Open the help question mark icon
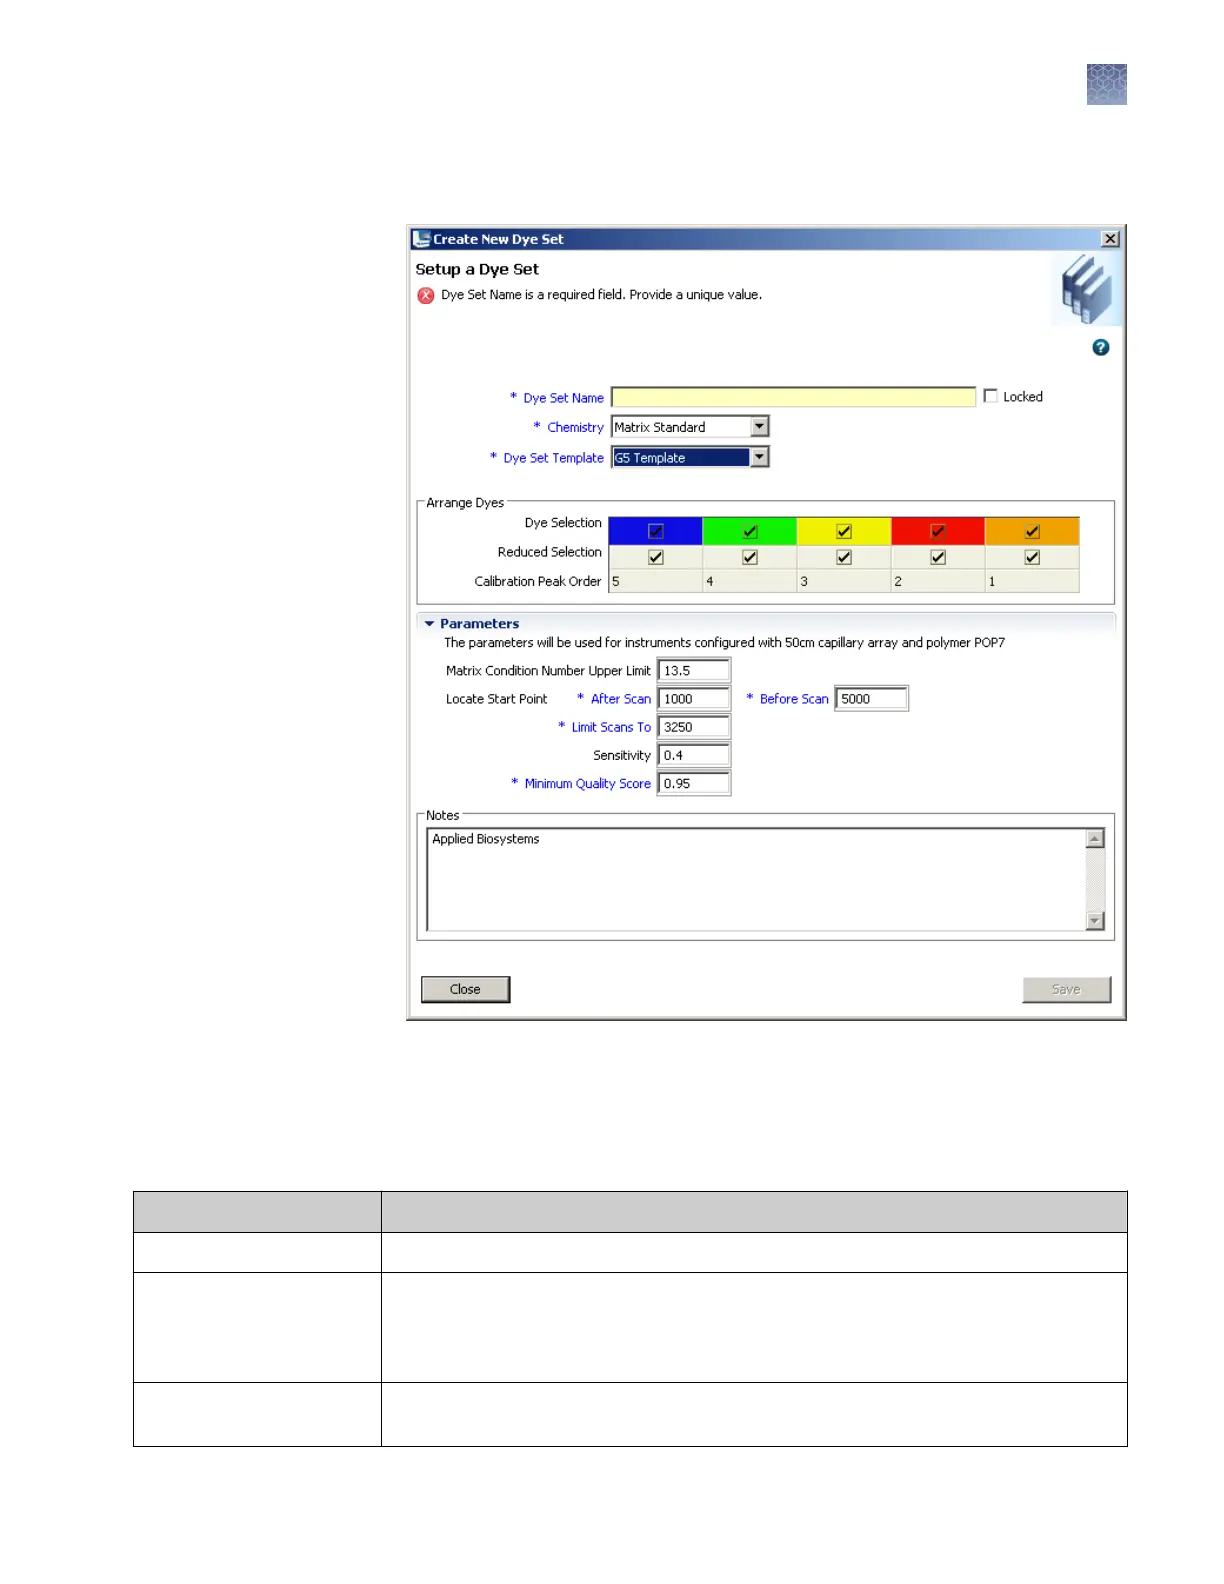 point(1100,347)
